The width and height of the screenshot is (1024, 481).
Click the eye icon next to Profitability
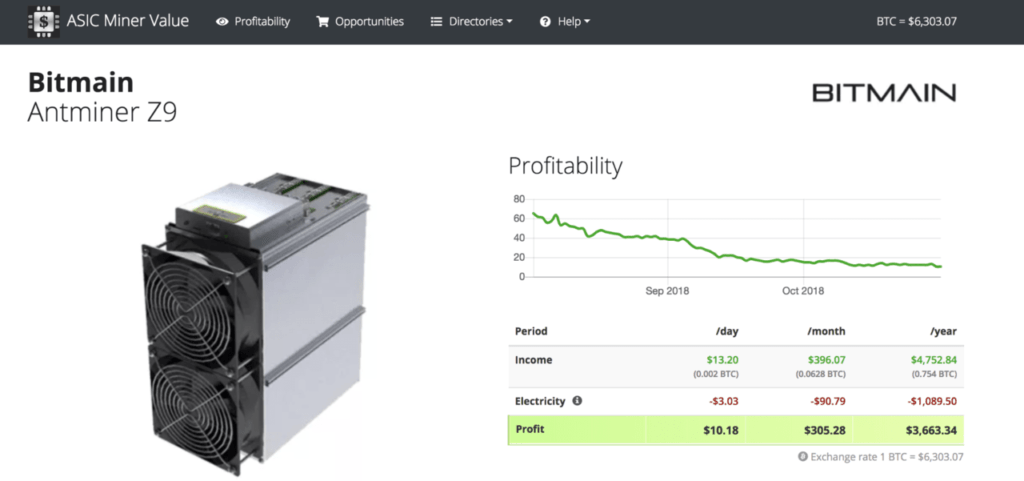pyautogui.click(x=222, y=22)
